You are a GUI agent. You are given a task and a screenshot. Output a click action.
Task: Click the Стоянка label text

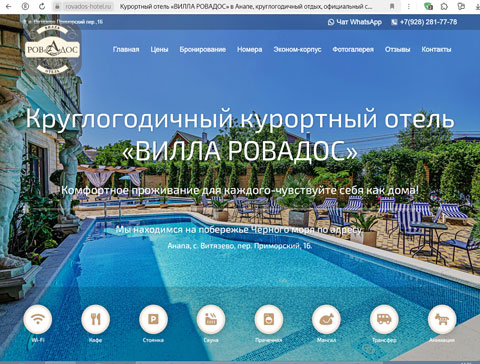tap(153, 340)
